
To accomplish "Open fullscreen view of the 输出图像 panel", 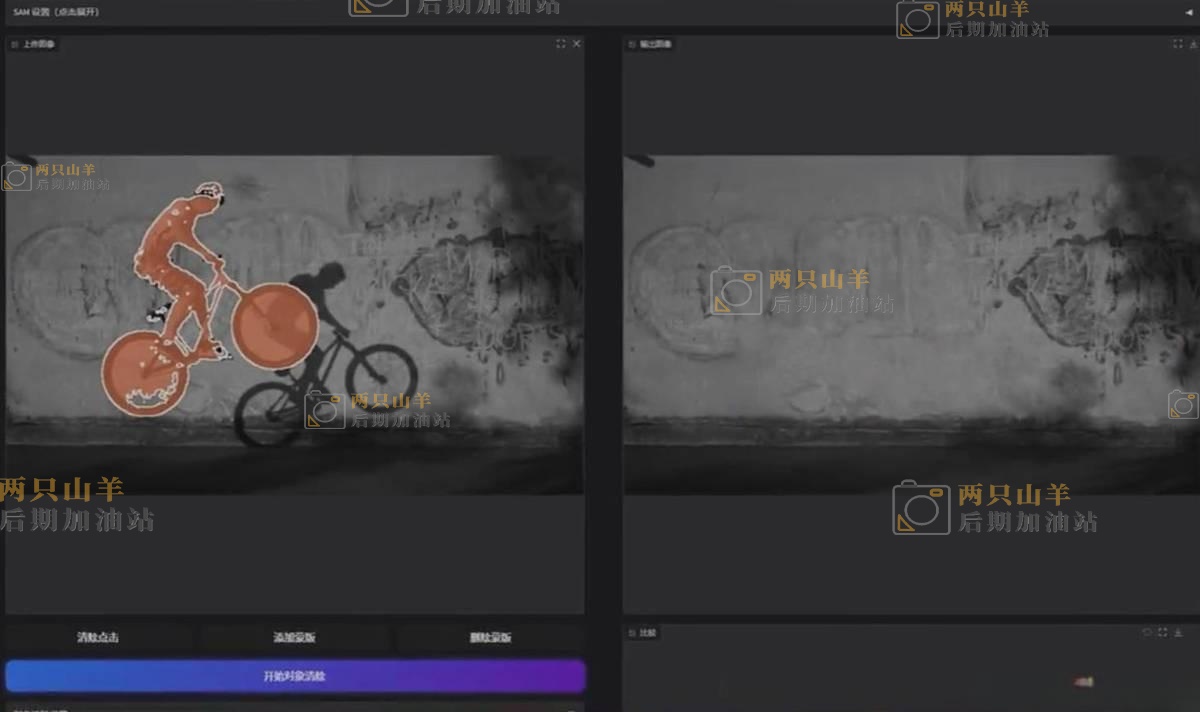I will (1178, 44).
